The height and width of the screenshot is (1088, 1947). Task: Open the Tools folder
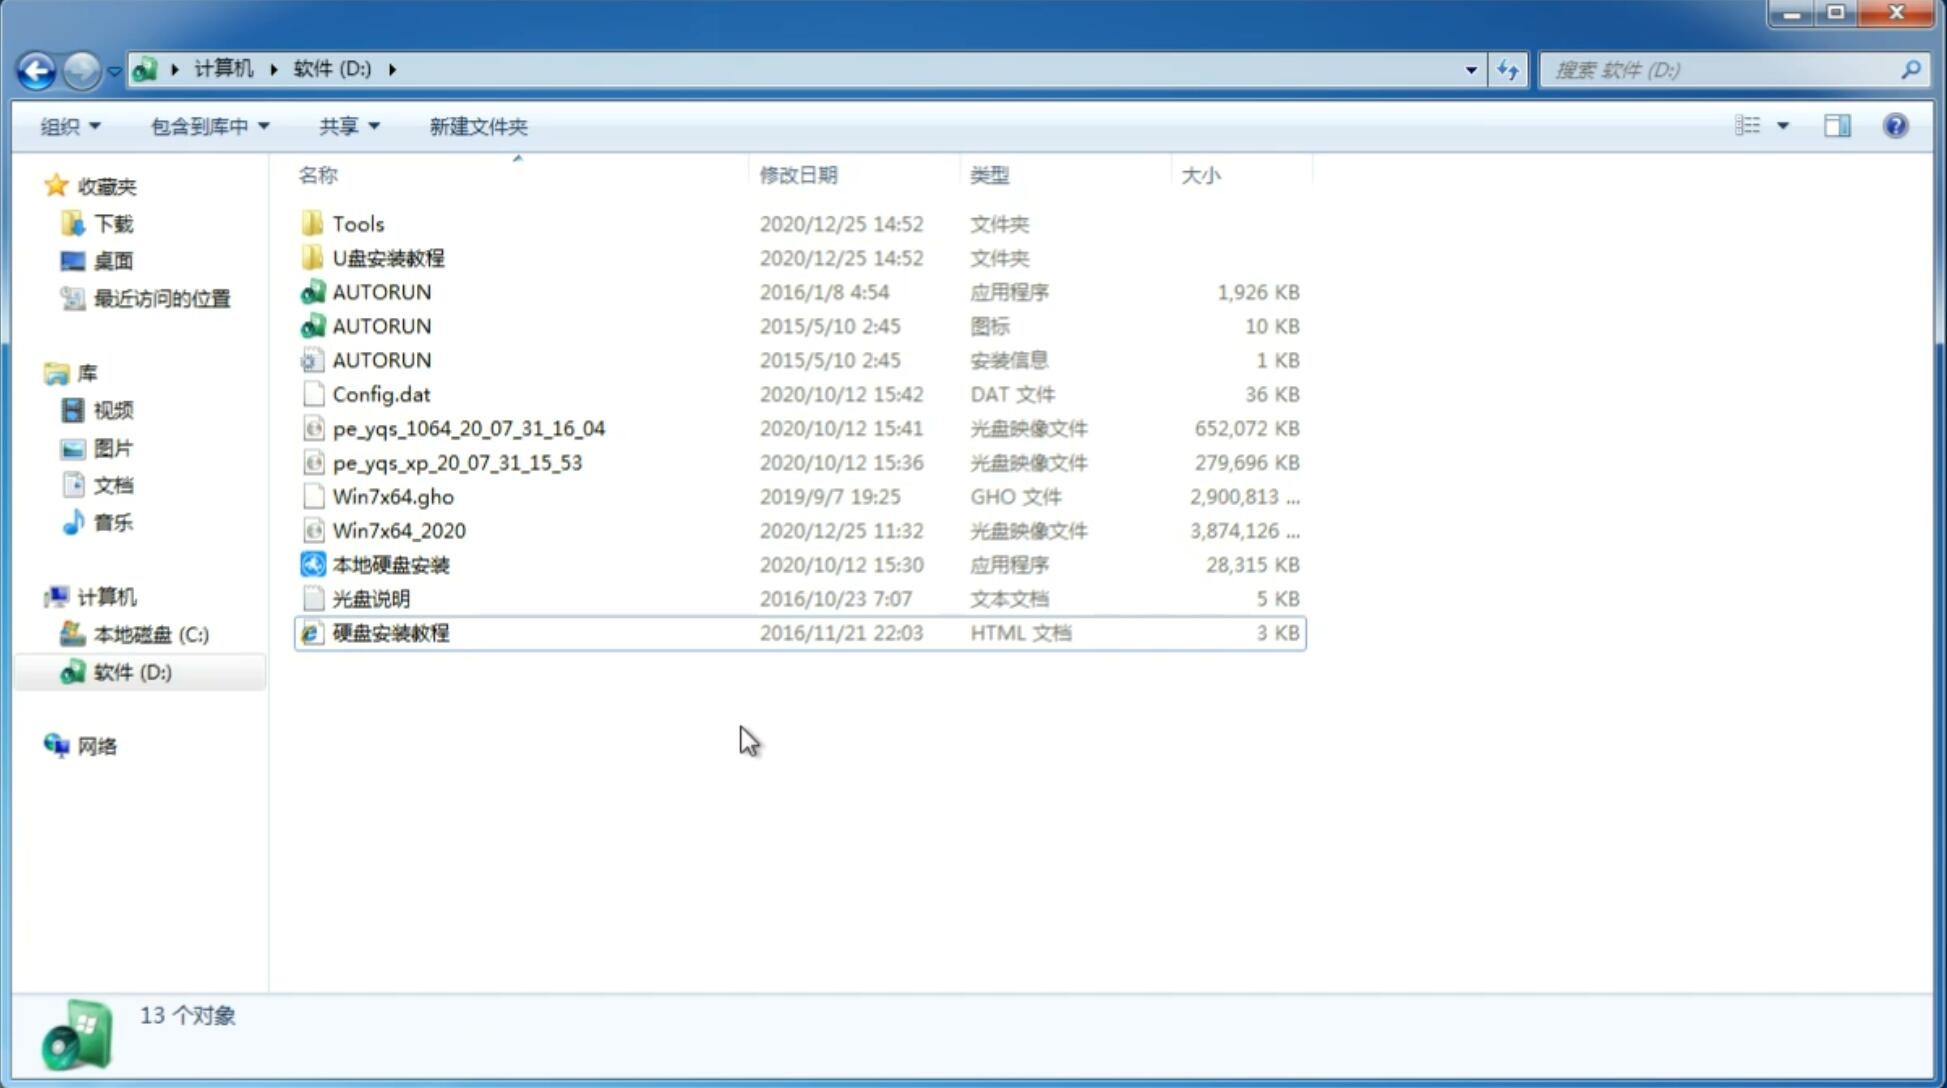(357, 223)
